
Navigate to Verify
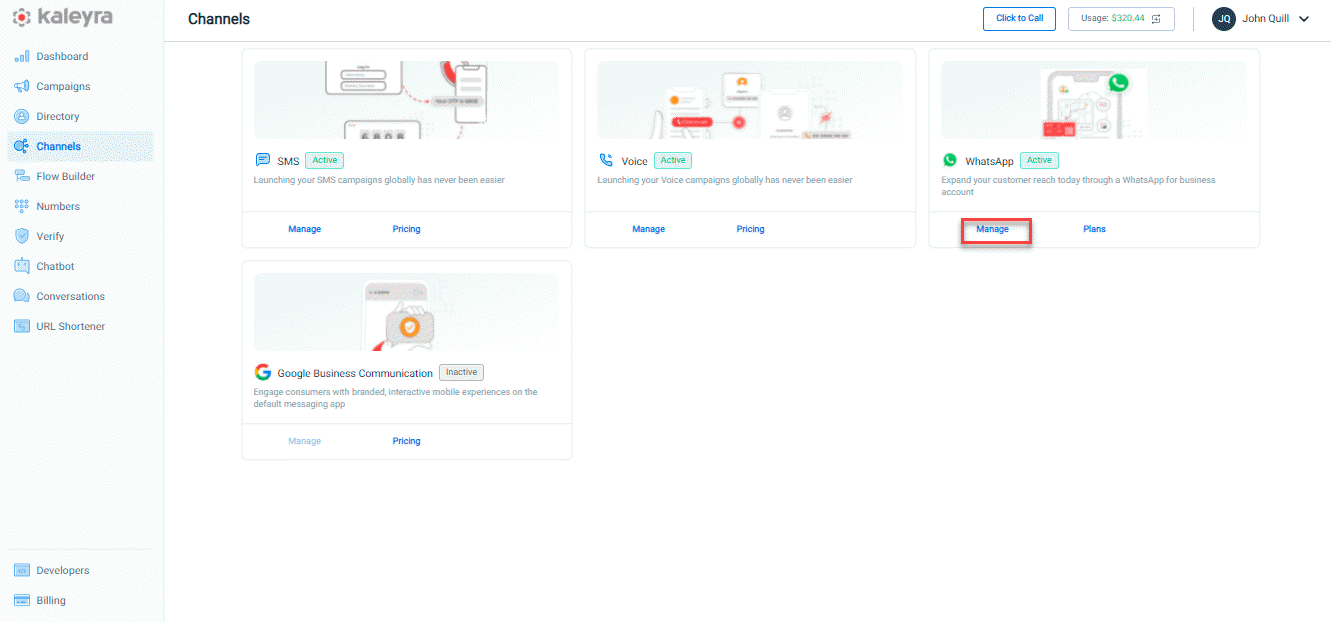[50, 236]
